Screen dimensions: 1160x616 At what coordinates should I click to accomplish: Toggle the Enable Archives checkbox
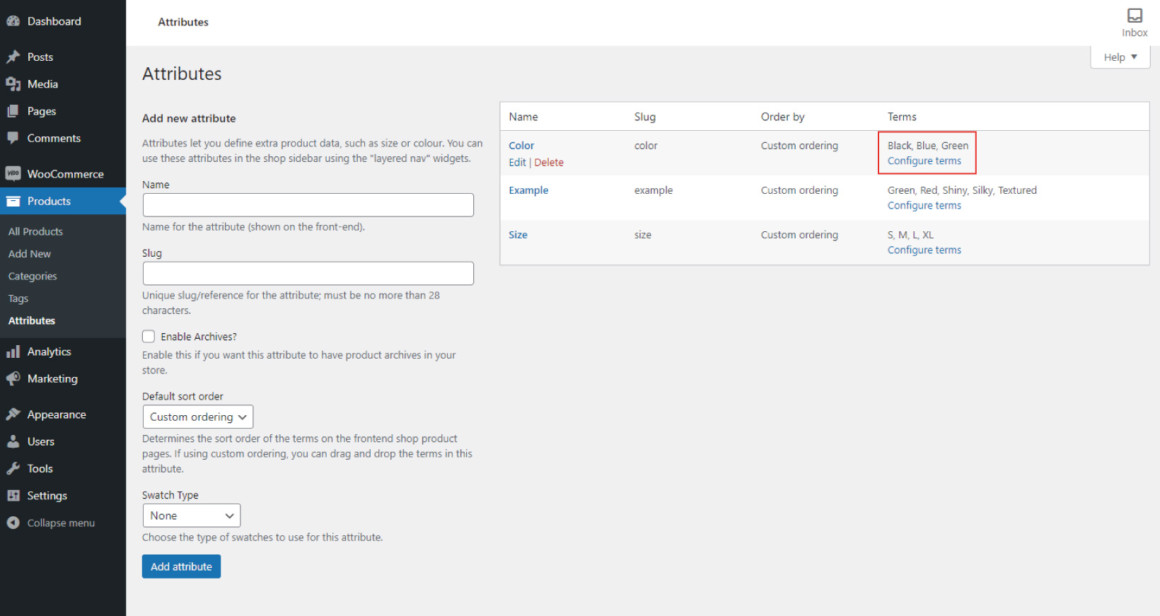pos(149,336)
